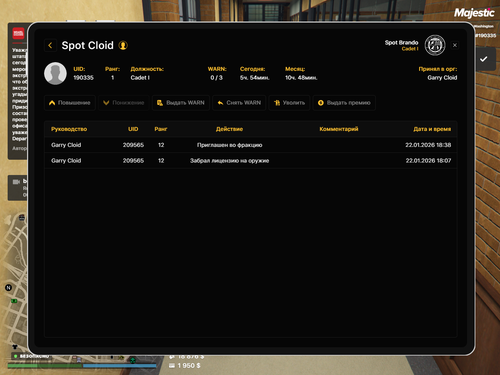500x375 pixels.
Task: Click the Приглашен во фракцию action text
Action: (229, 145)
